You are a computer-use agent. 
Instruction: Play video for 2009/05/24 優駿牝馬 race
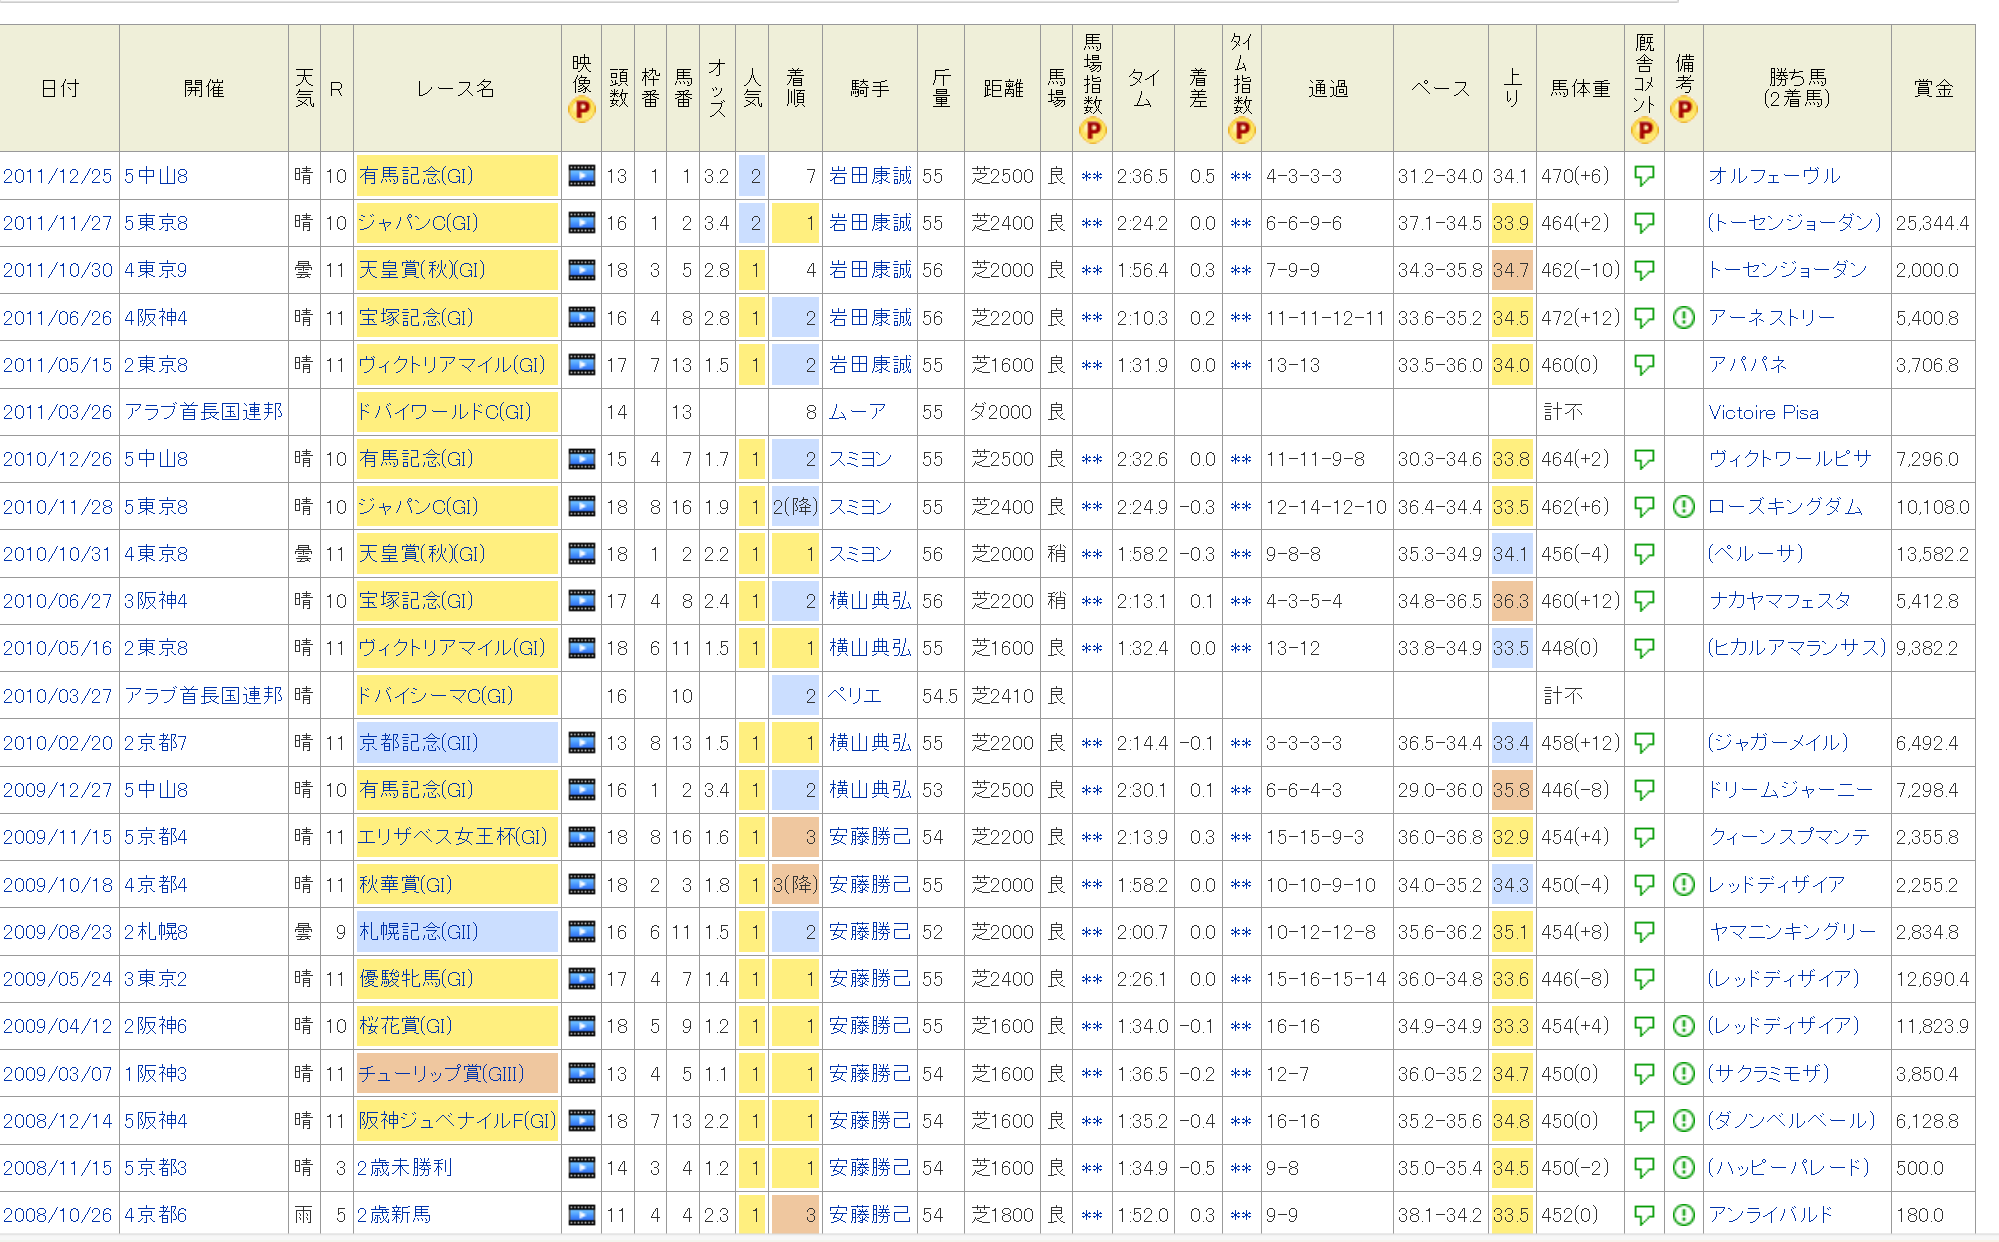click(581, 979)
